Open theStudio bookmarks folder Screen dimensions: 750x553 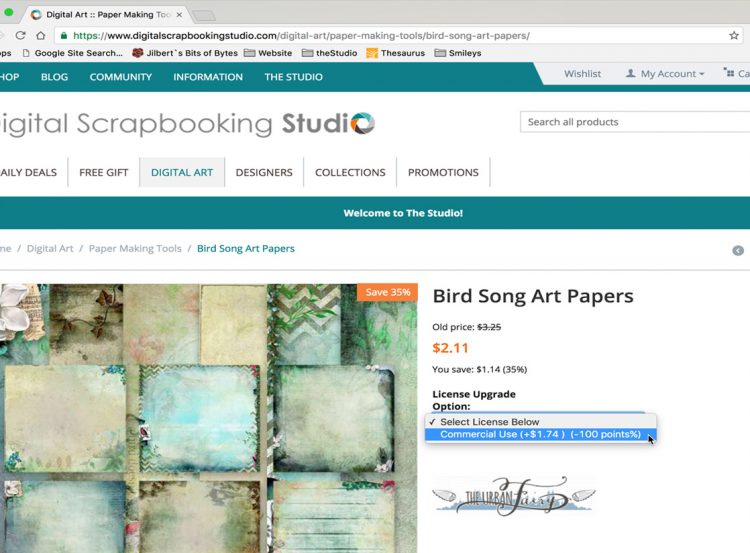pos(330,53)
